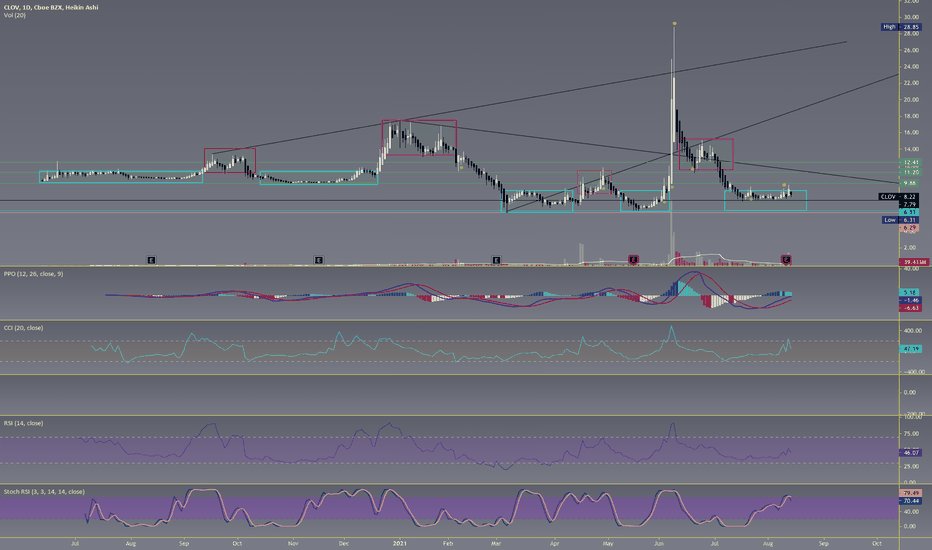Click the Feb label on the time axis

tap(448, 543)
